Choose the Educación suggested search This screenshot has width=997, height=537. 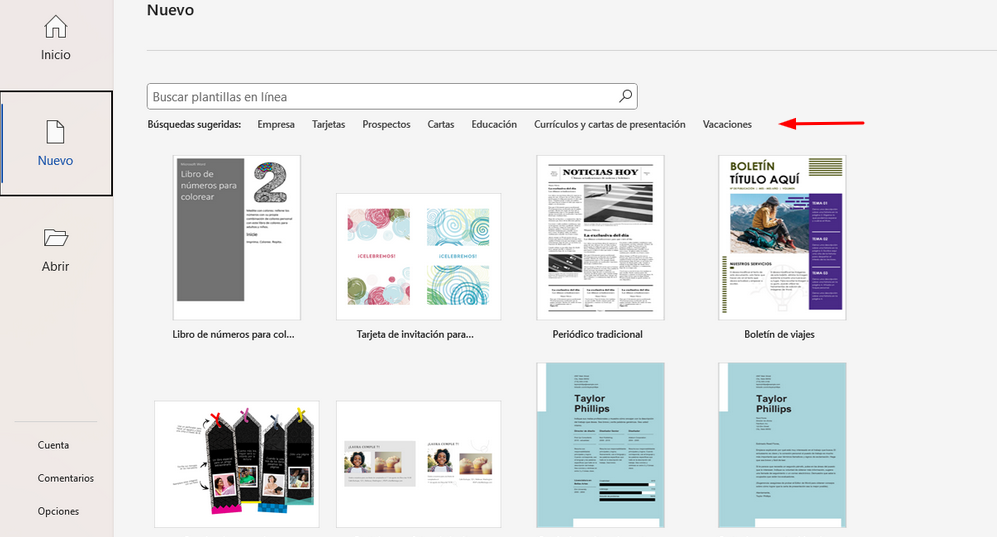494,125
